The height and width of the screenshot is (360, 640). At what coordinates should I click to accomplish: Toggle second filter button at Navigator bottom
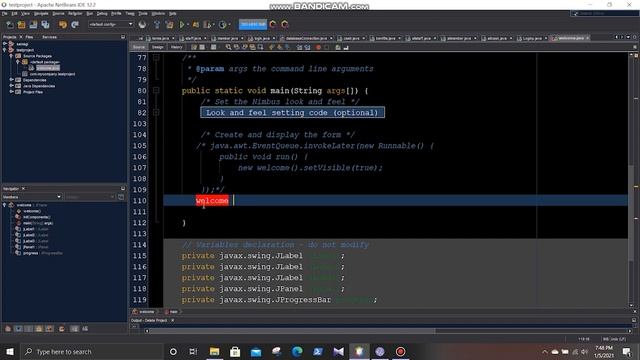(x=18, y=329)
